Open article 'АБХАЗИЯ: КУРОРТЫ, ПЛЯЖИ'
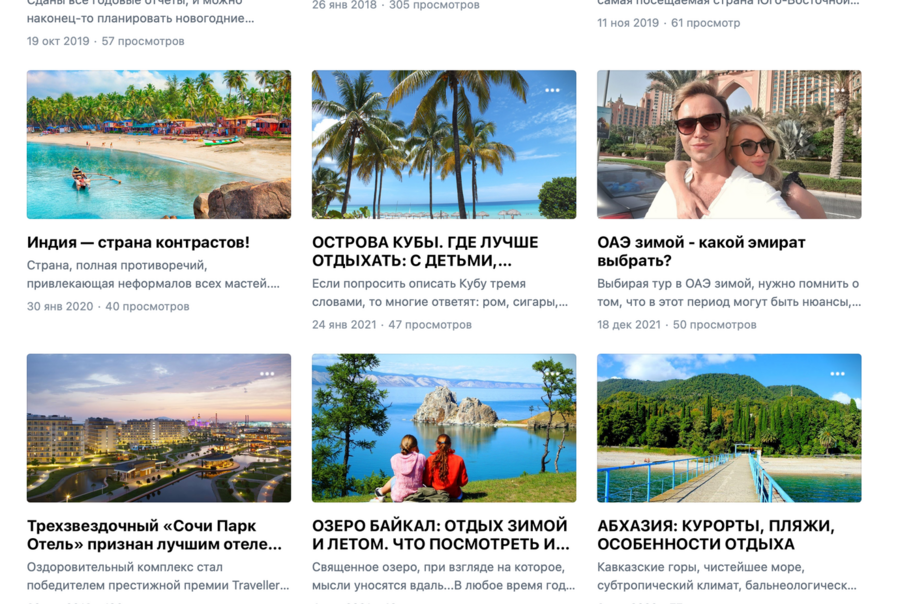900x604 pixels. 716,535
